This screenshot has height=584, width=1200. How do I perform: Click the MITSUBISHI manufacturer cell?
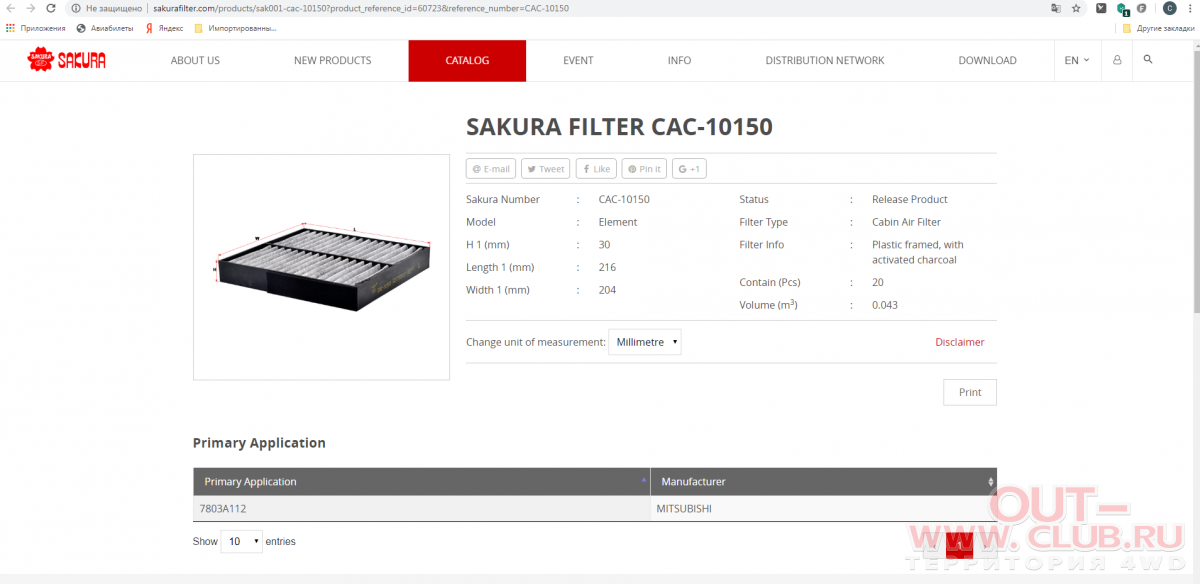tap(824, 508)
